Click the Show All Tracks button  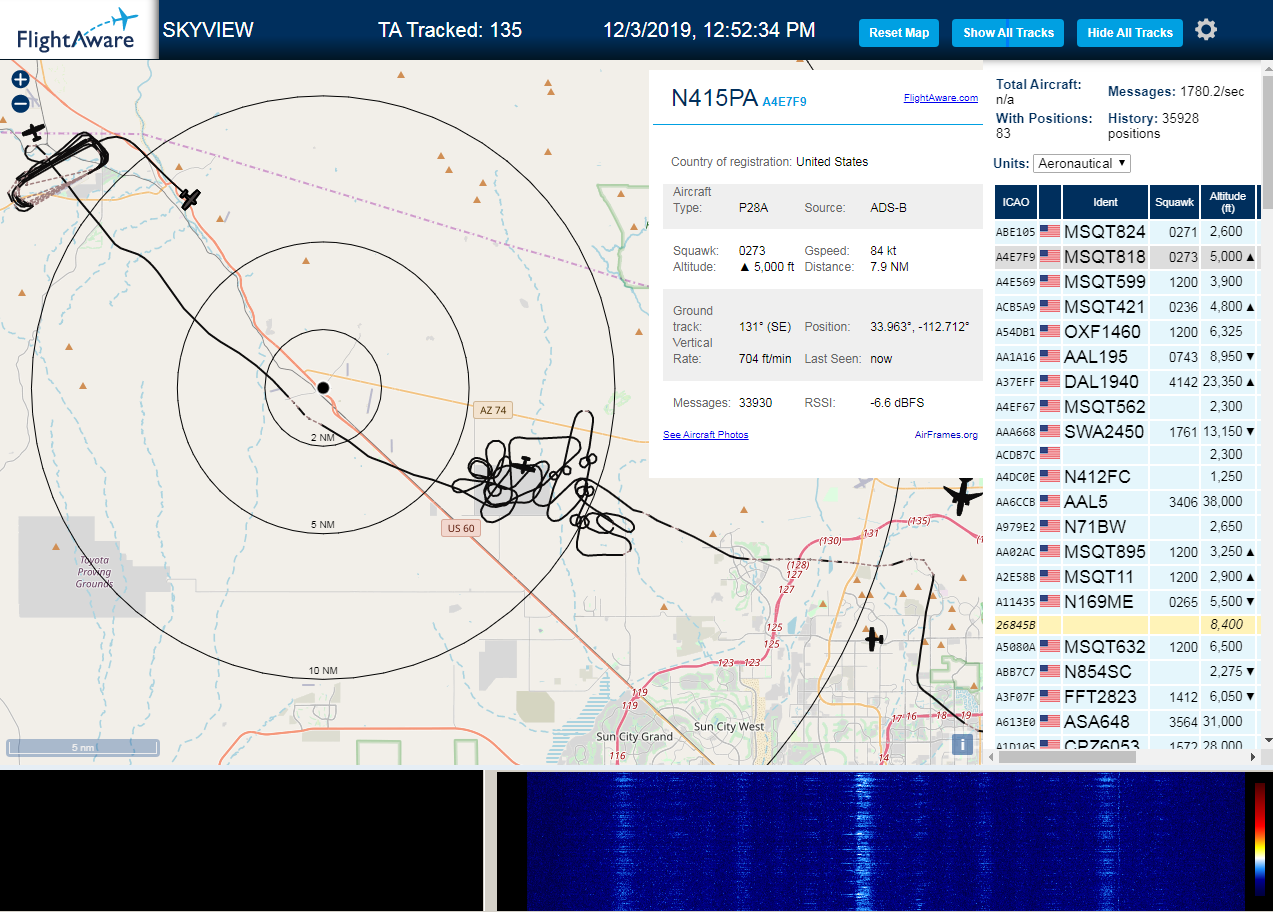coord(1008,33)
